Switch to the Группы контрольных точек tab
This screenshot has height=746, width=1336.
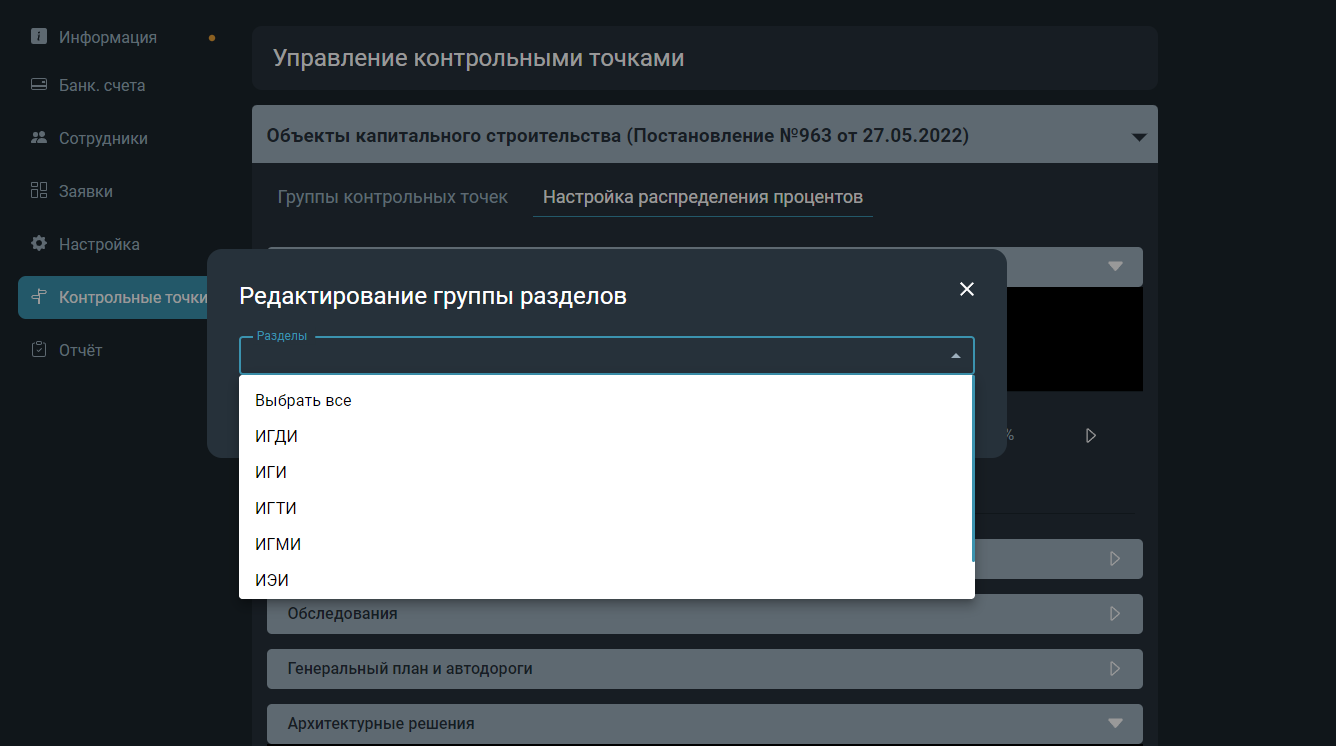pos(393,197)
